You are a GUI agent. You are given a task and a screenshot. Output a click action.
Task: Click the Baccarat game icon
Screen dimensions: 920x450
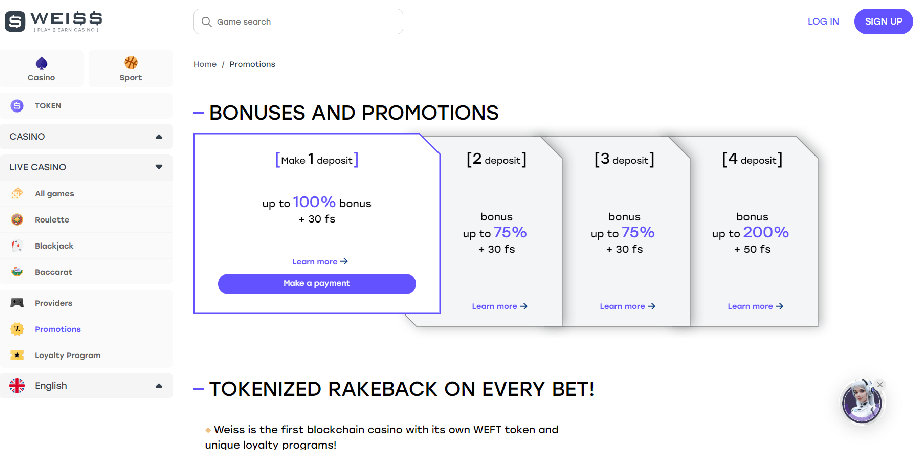tap(16, 272)
